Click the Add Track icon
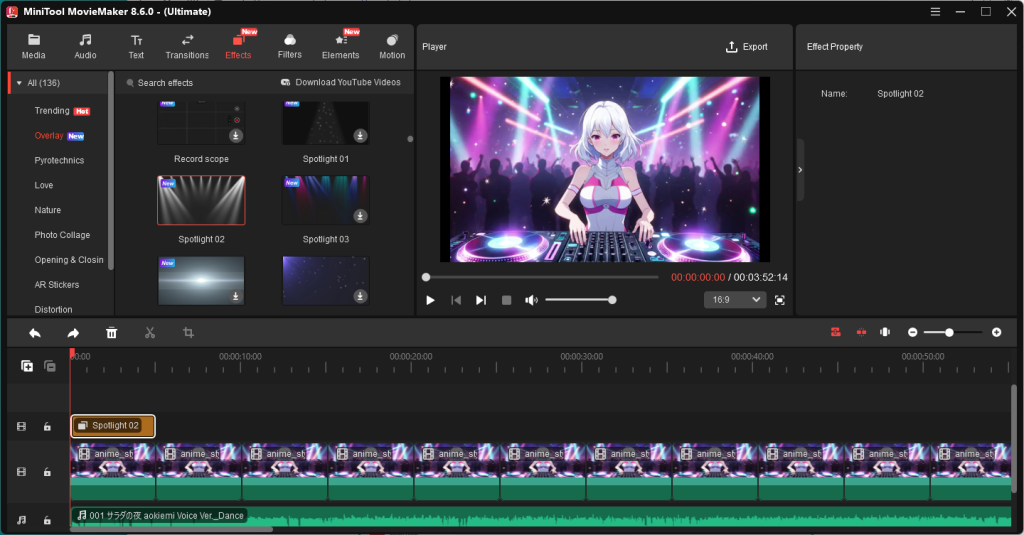The height and width of the screenshot is (535, 1024). [x=27, y=366]
